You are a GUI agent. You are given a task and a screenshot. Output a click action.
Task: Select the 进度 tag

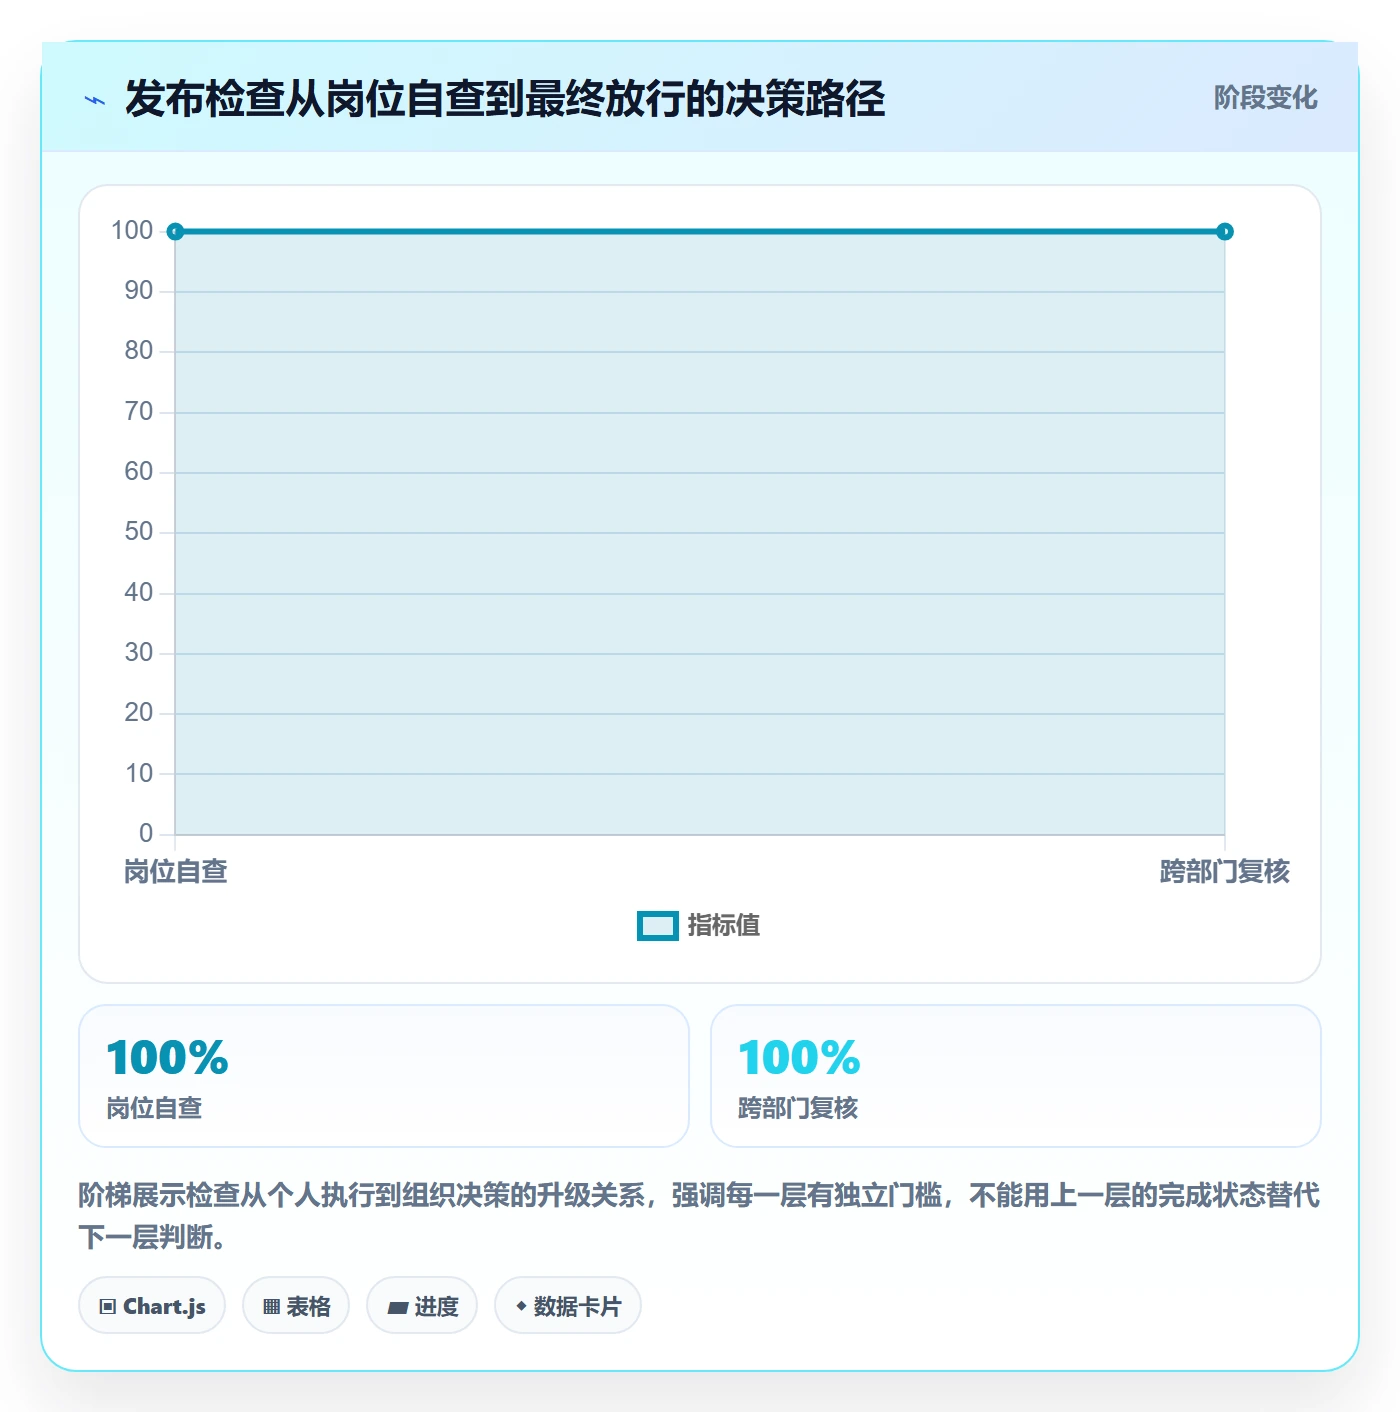[x=422, y=1305]
